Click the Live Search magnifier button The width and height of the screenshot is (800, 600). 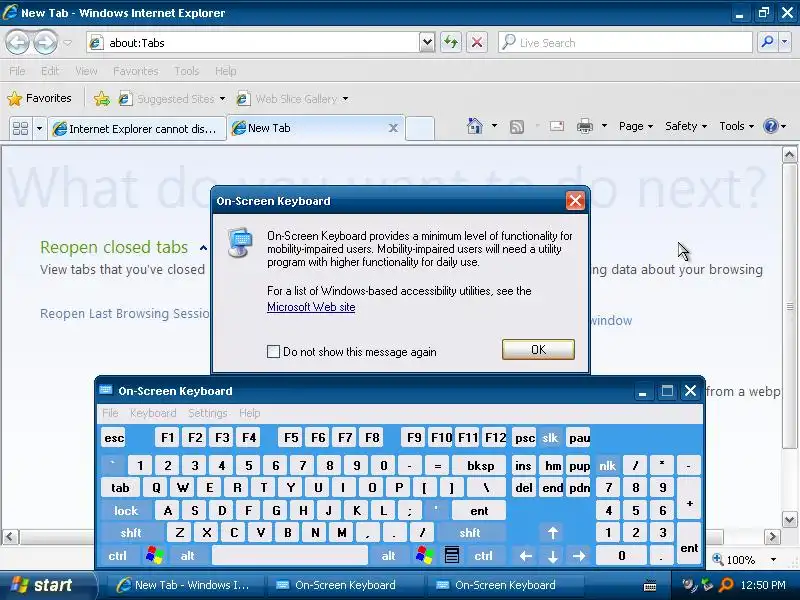[x=767, y=42]
